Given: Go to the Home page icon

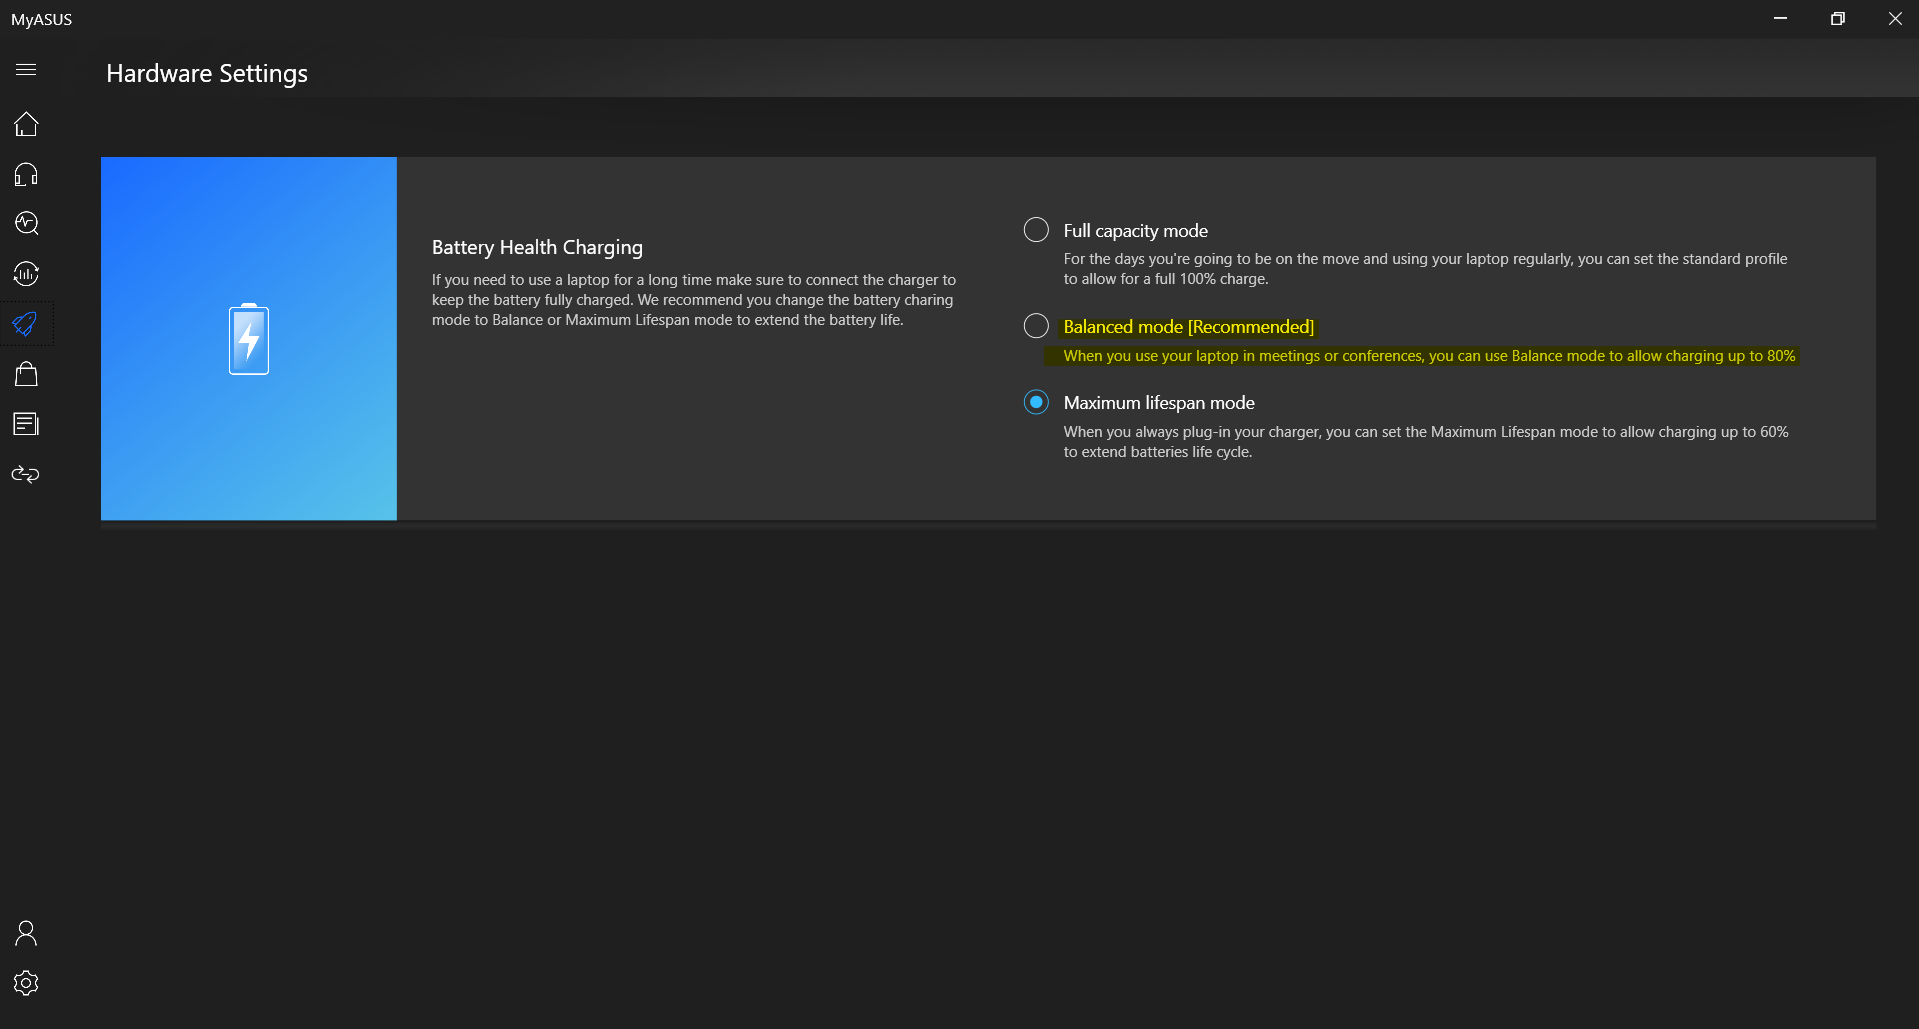Looking at the screenshot, I should 26,124.
